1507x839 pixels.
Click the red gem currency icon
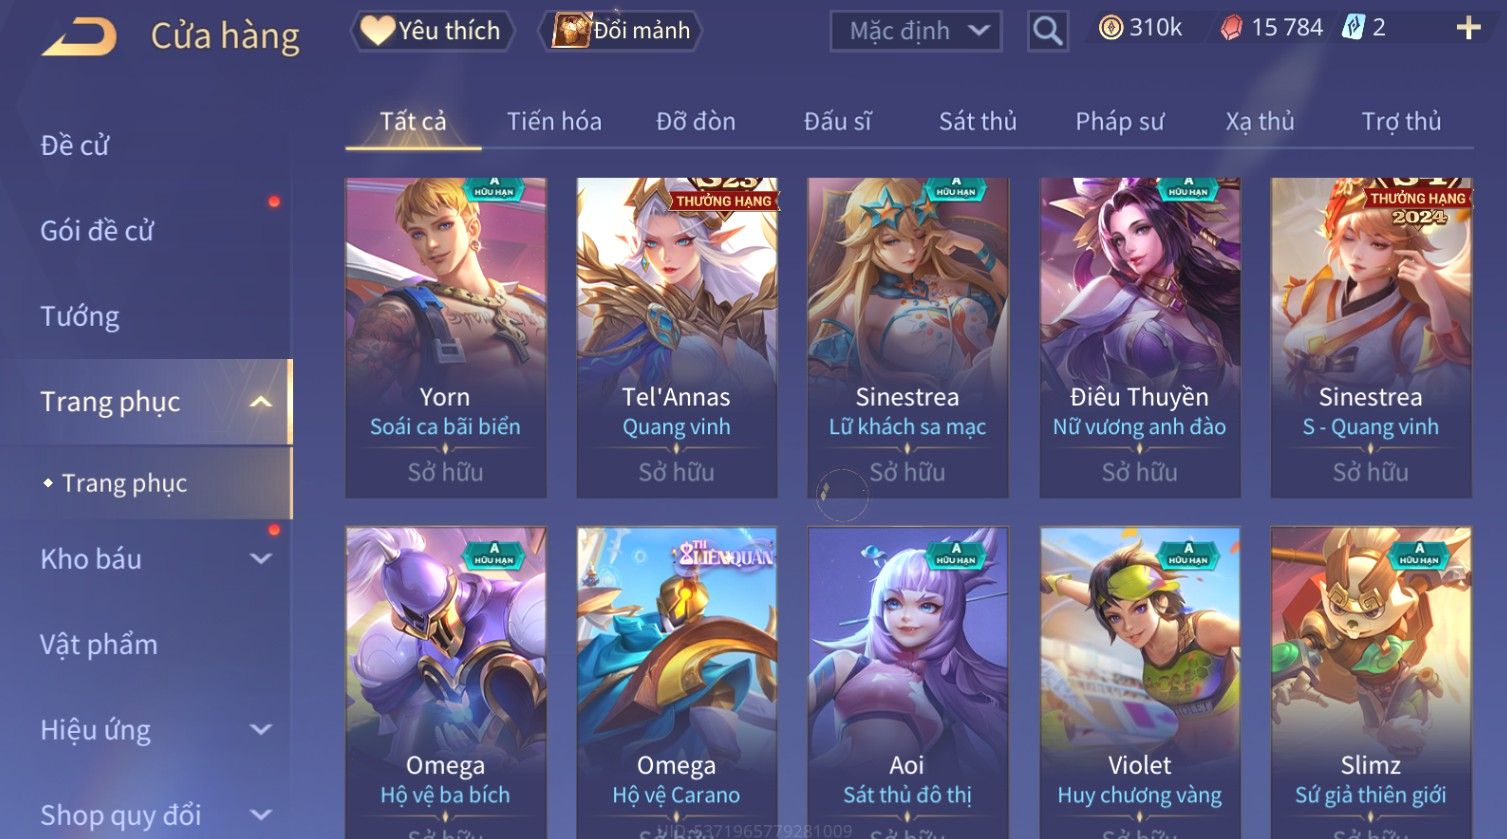pos(1232,28)
